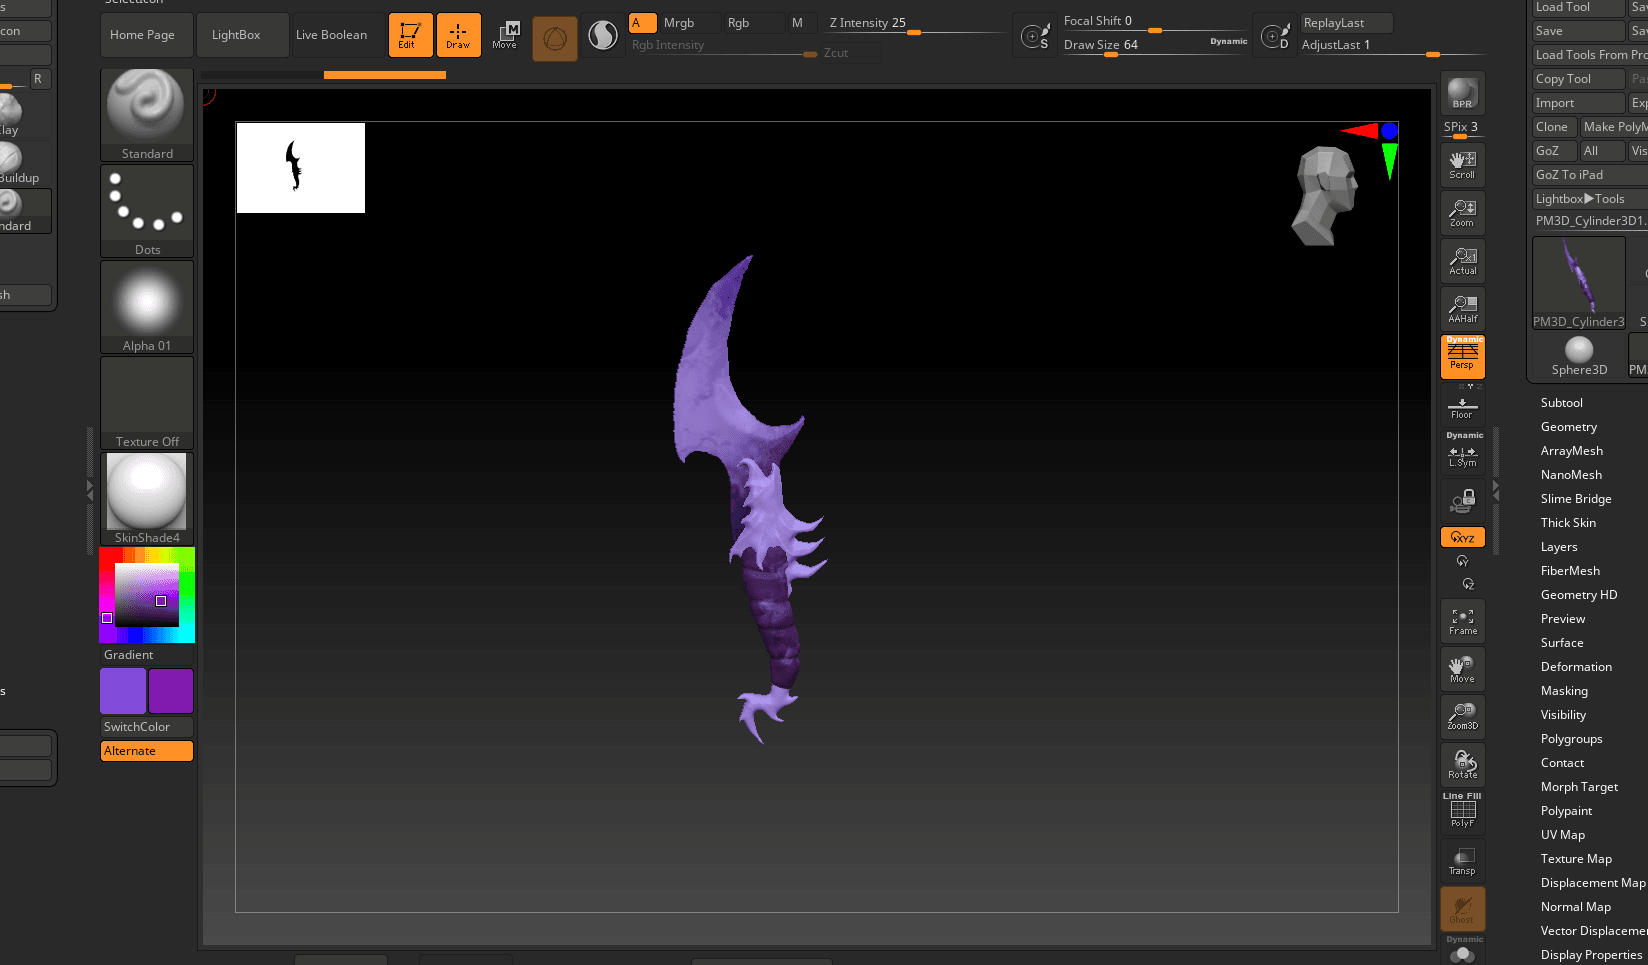Toggle PolyF line fill display
The image size is (1648, 965).
click(1462, 812)
